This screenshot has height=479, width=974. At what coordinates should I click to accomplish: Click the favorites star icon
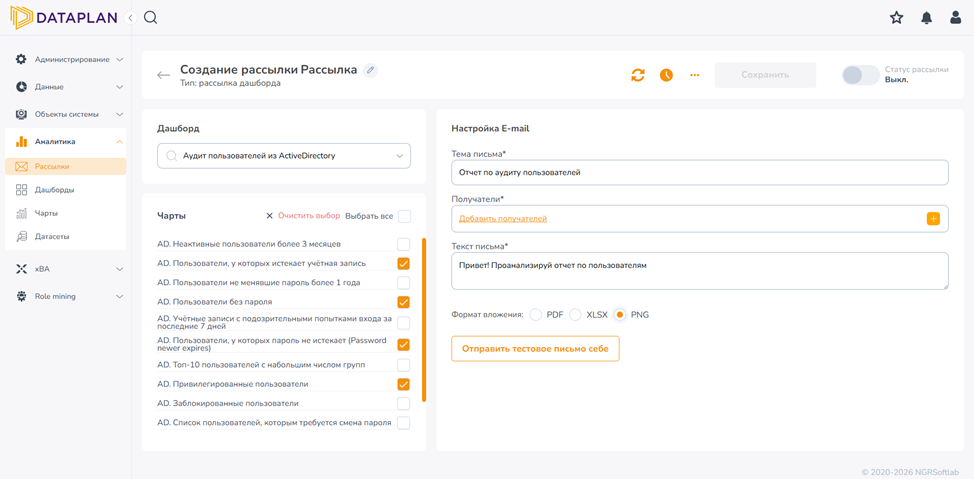pos(896,18)
